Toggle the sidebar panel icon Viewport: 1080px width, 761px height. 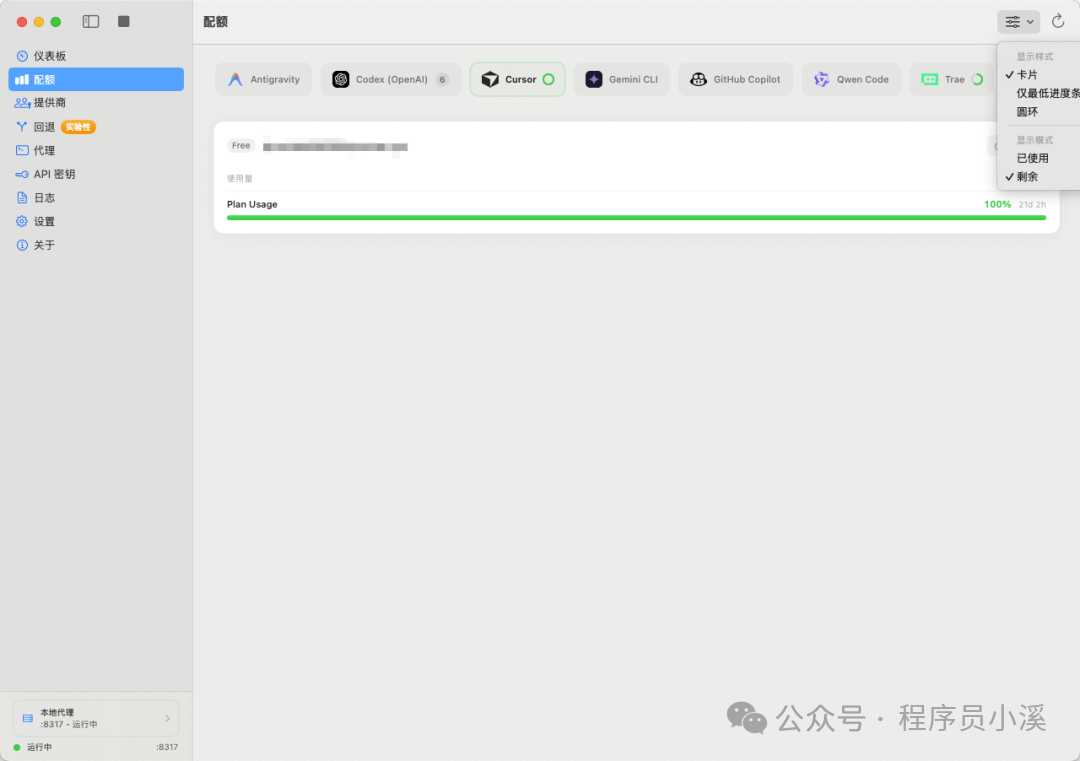click(x=91, y=21)
